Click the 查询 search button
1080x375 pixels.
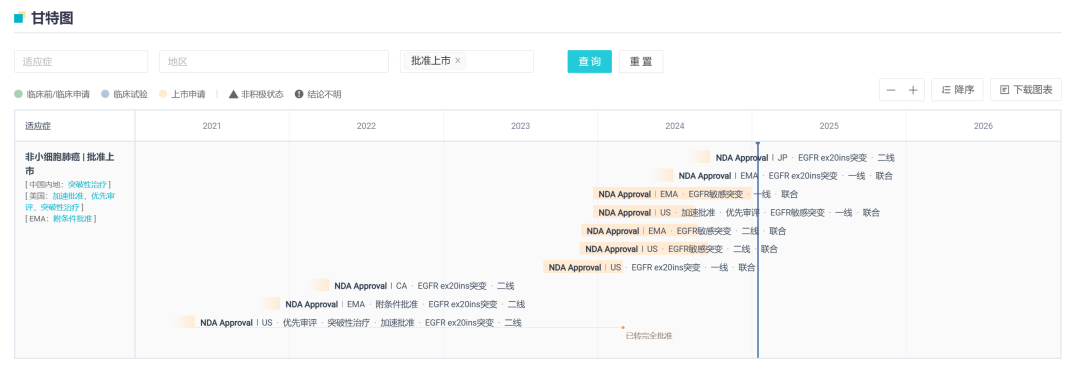click(x=590, y=61)
